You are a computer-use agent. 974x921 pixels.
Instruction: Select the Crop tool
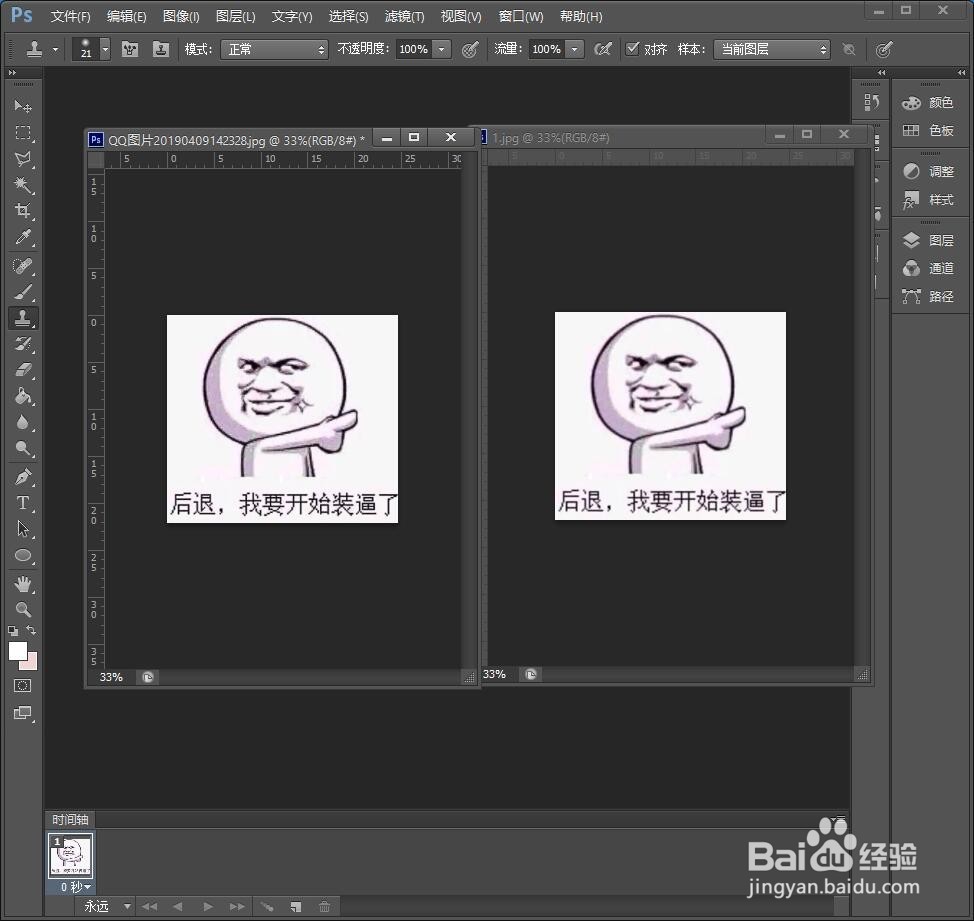coord(23,211)
